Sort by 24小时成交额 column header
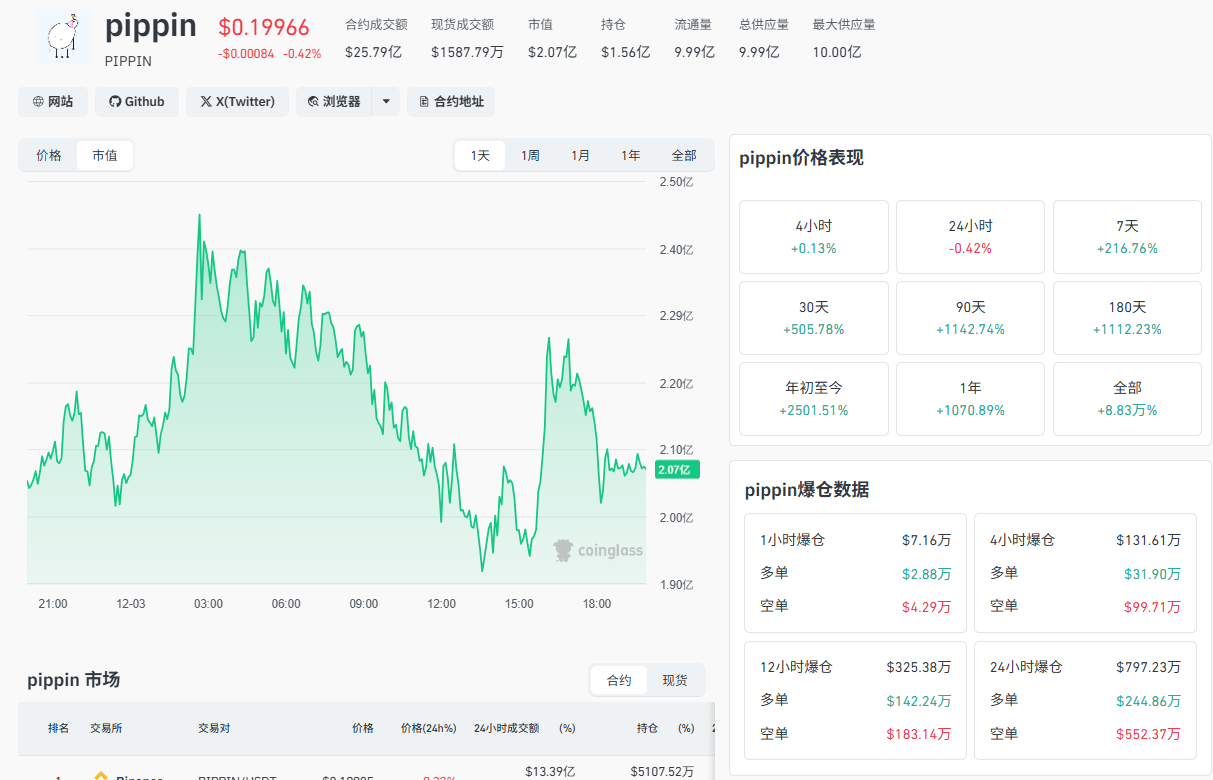 (x=506, y=728)
